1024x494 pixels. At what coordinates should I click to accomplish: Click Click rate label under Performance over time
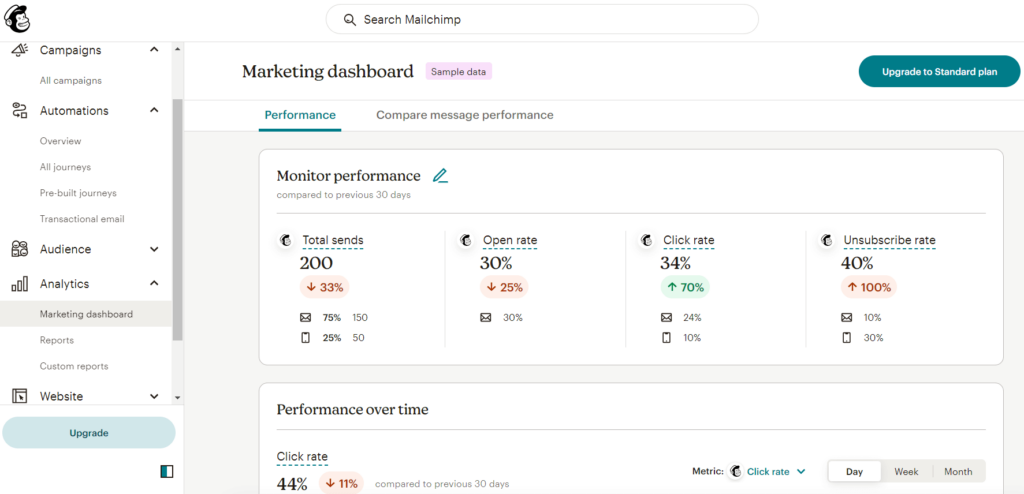click(302, 457)
